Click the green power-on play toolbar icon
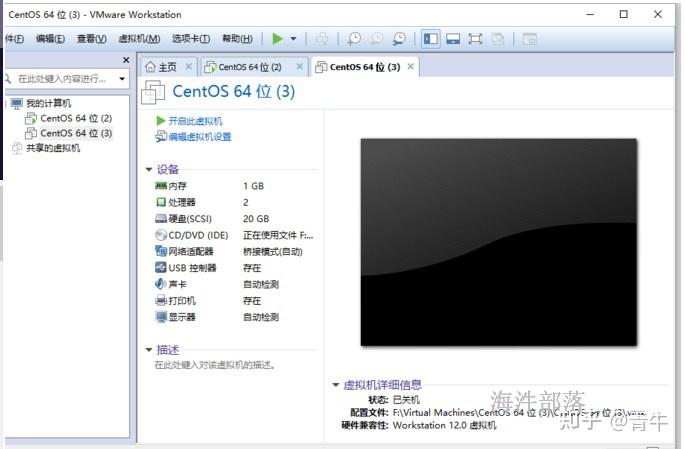Image resolution: width=685 pixels, height=449 pixels. tap(277, 39)
